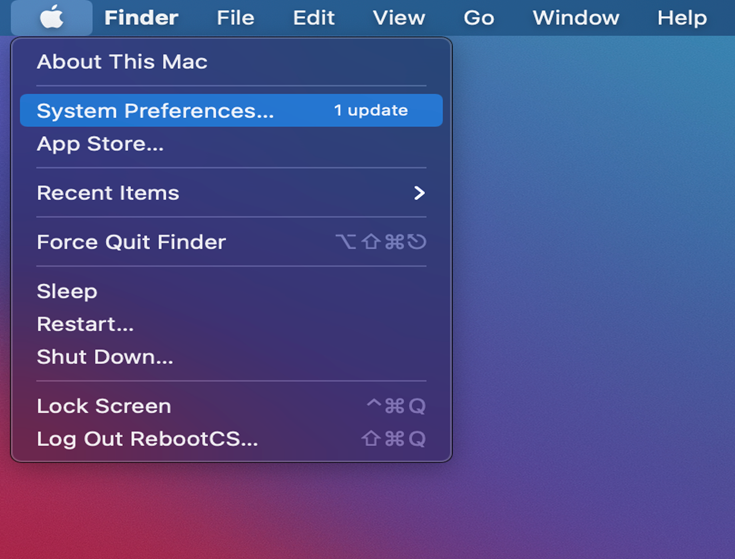Log Out RebootCS user
The height and width of the screenshot is (559, 735).
point(147,439)
